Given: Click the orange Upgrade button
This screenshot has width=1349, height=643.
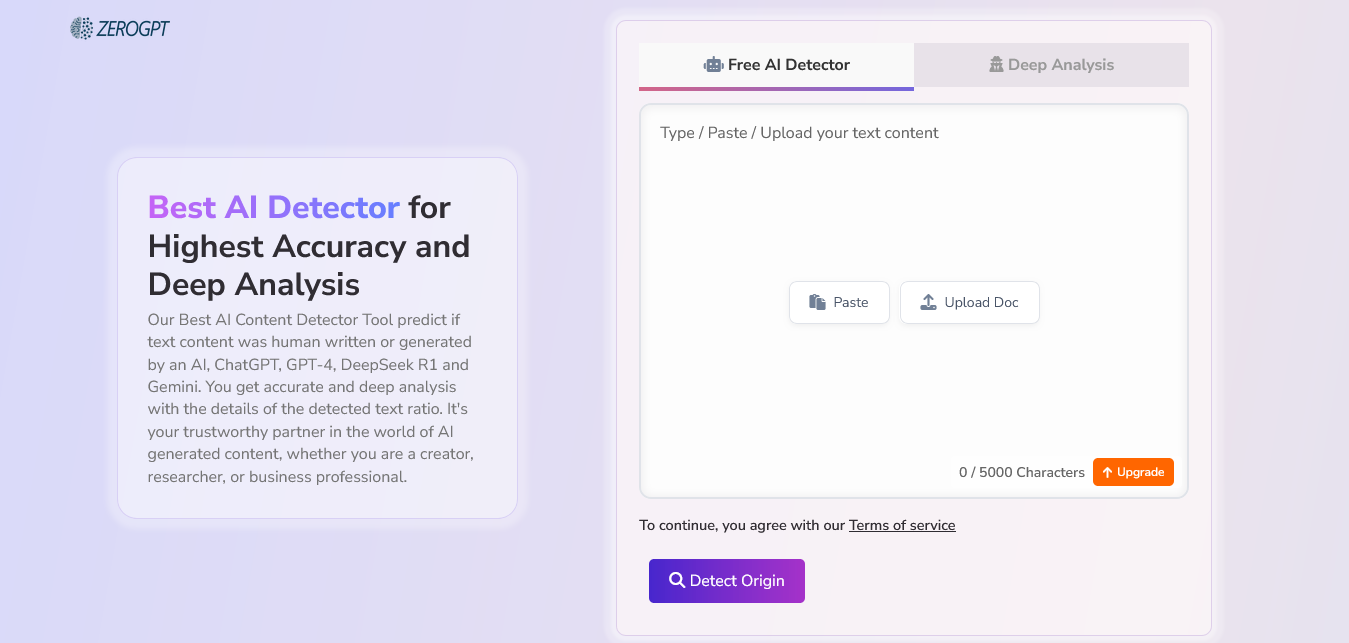Looking at the screenshot, I should coord(1133,472).
